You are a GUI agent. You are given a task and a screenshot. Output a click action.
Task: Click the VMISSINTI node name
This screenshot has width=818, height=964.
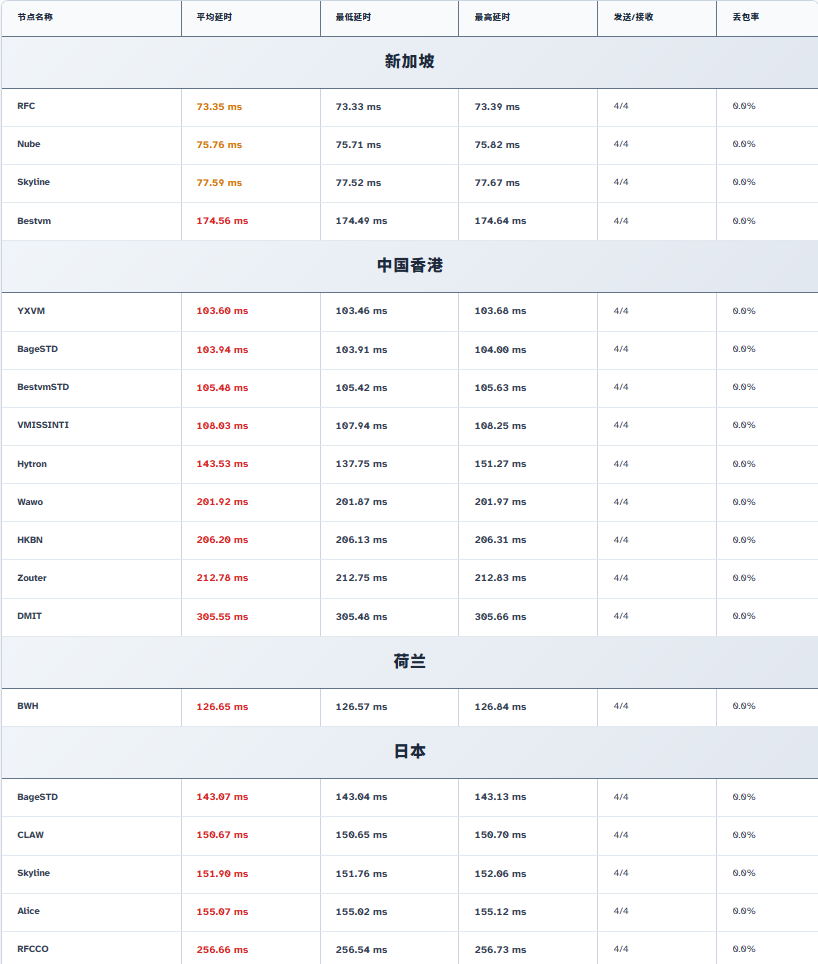(x=43, y=425)
